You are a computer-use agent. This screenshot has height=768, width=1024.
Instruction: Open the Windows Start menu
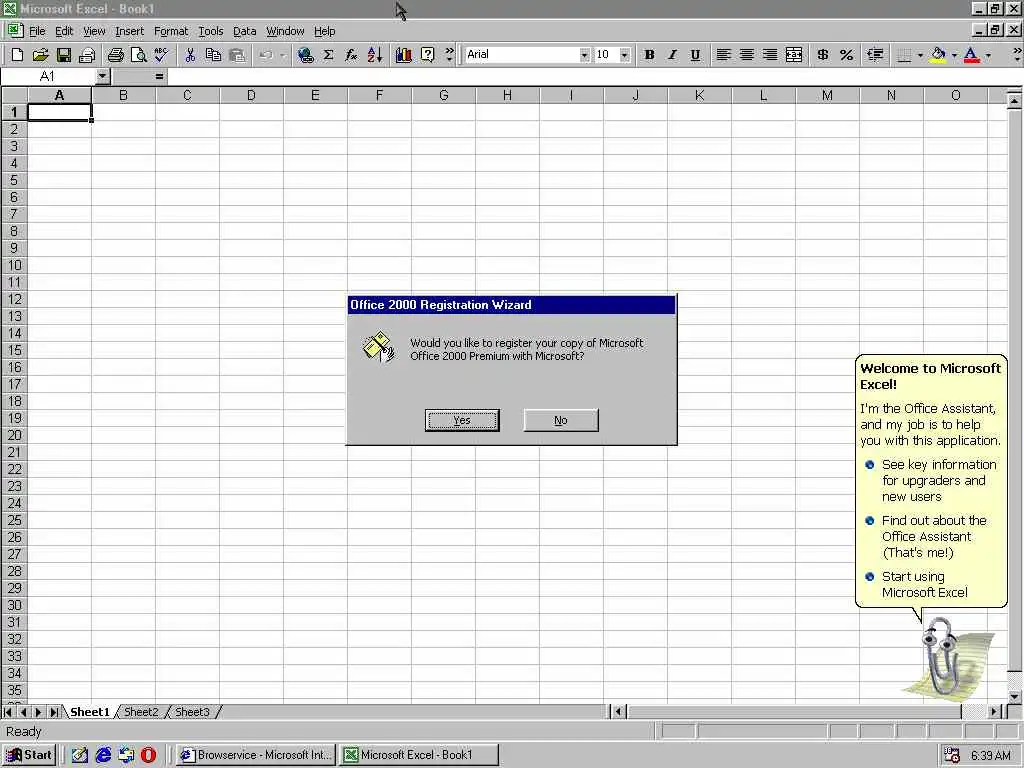coord(29,755)
